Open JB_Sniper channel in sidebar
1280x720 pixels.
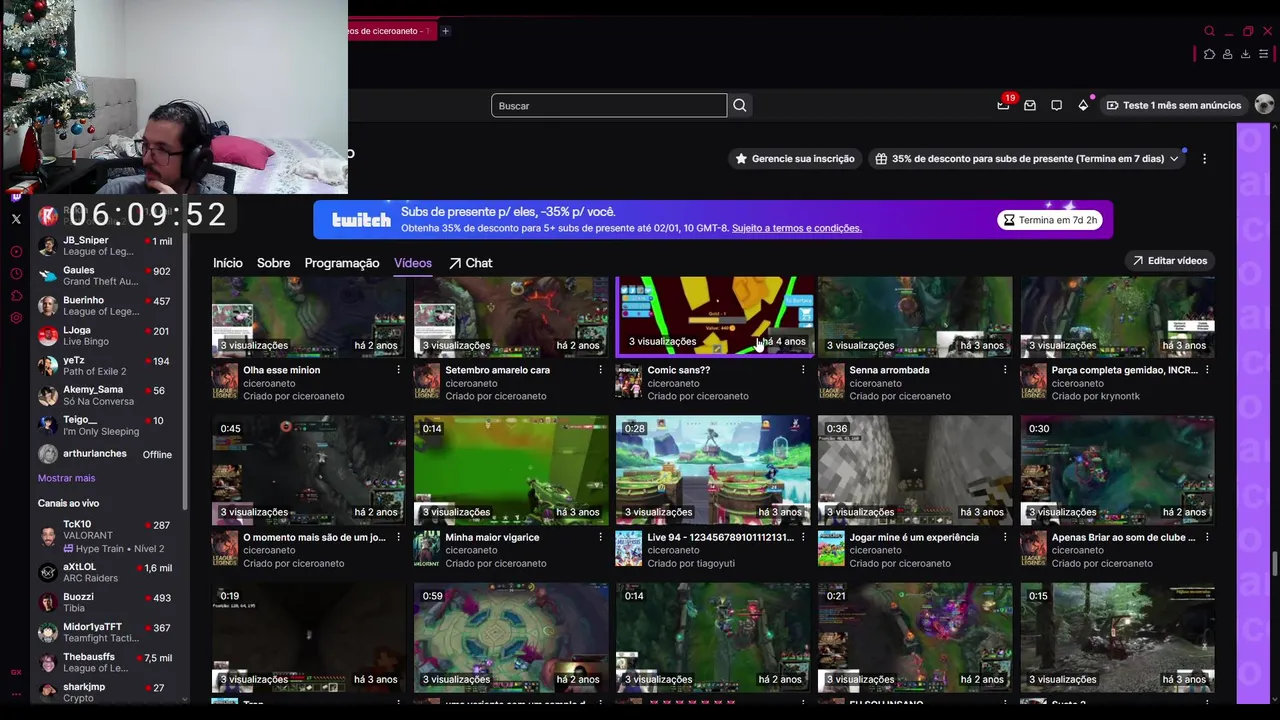[105, 246]
